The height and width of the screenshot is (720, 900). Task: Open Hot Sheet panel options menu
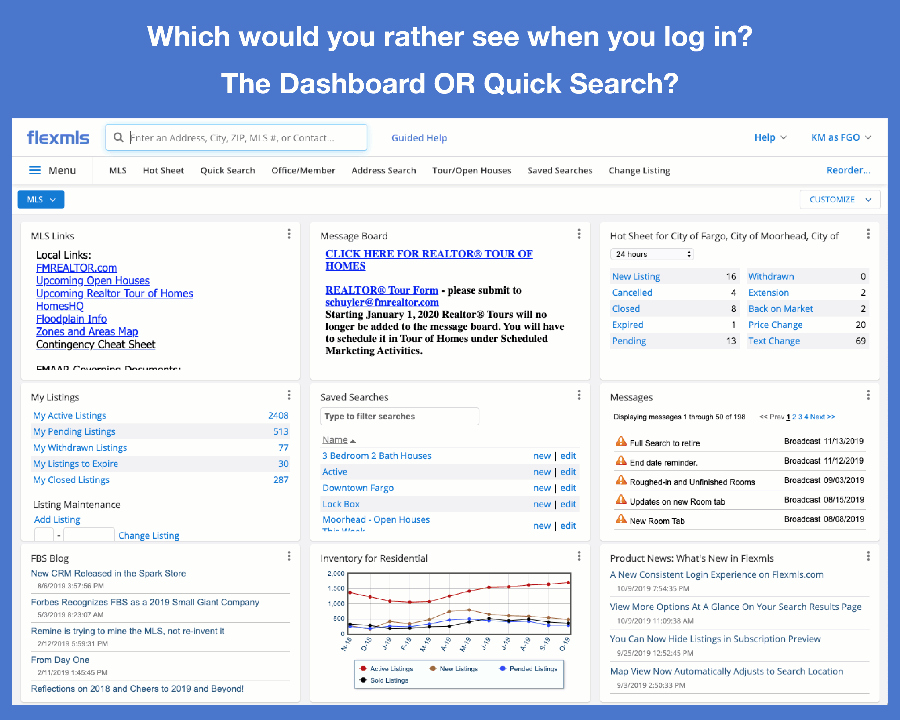click(868, 234)
